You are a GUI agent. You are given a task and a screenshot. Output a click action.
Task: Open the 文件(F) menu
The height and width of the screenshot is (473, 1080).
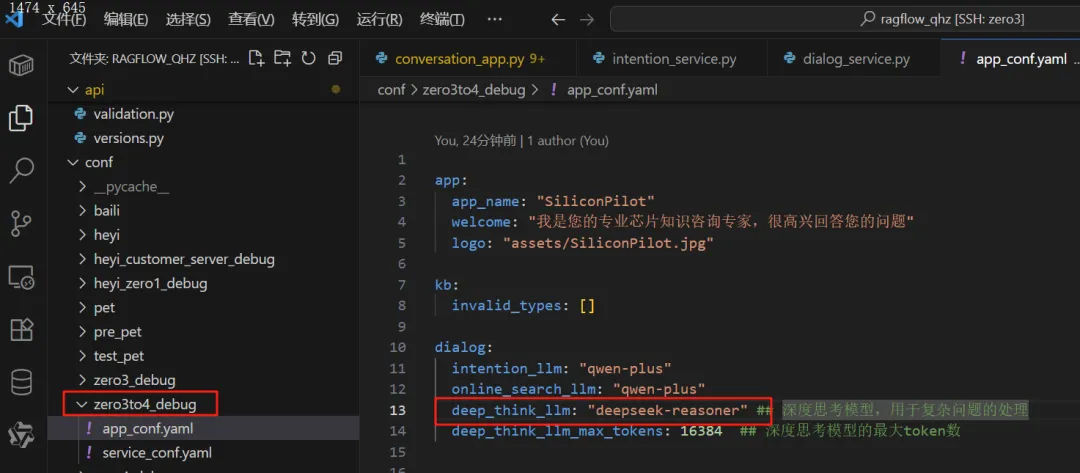(64, 19)
